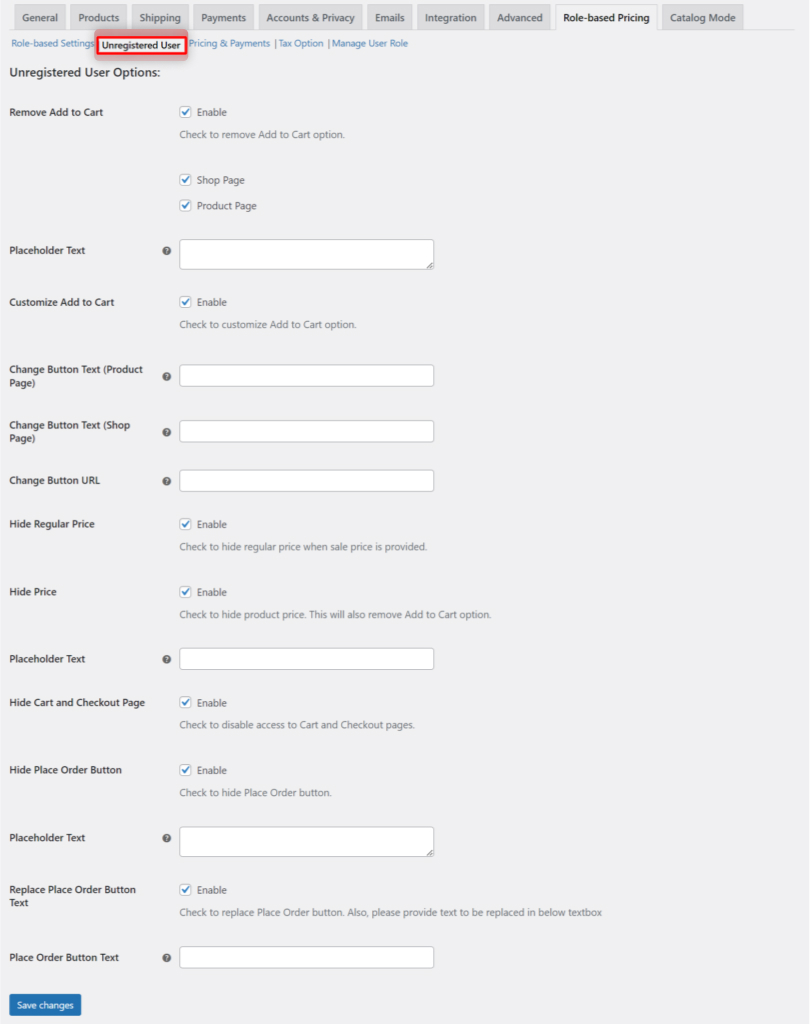
Task: Select the Emails tab
Action: [389, 17]
